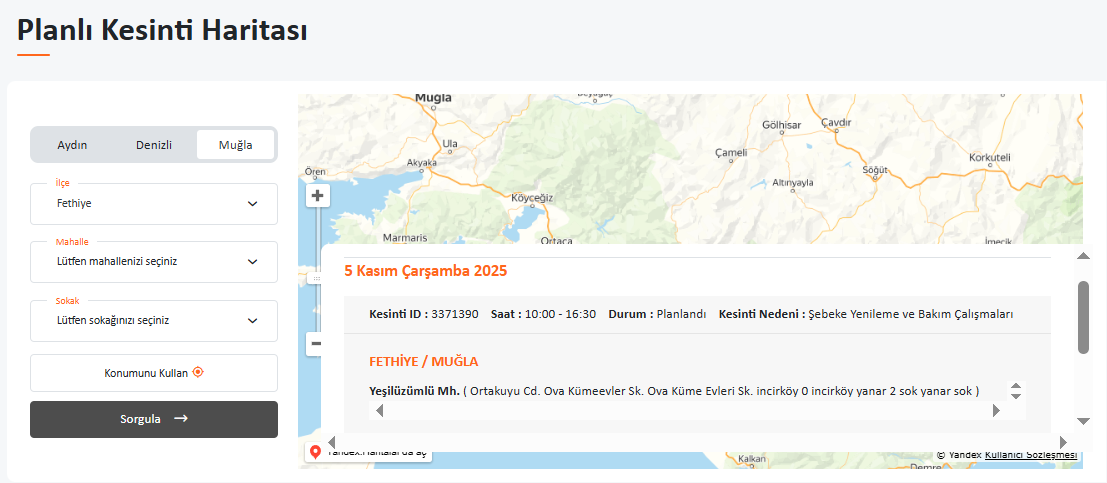
Task: Click the Kalkan label on the map
Action: [752, 459]
